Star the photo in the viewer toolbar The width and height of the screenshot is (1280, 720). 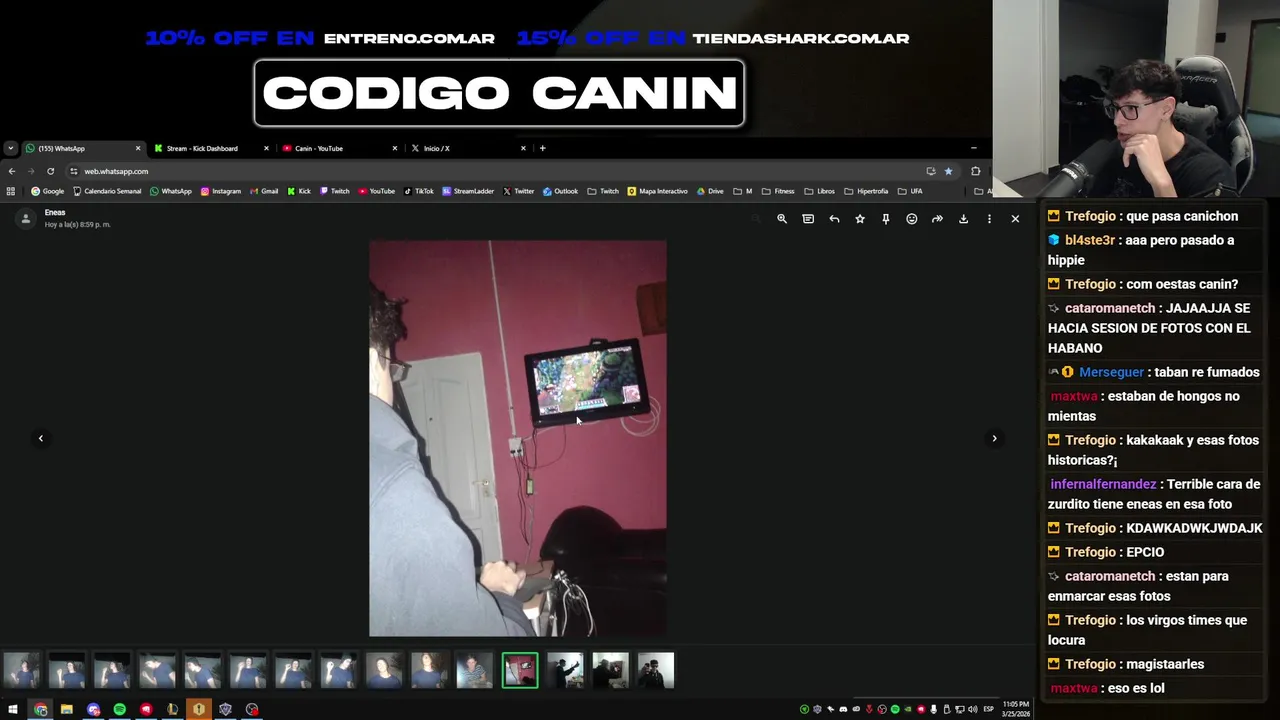860,219
